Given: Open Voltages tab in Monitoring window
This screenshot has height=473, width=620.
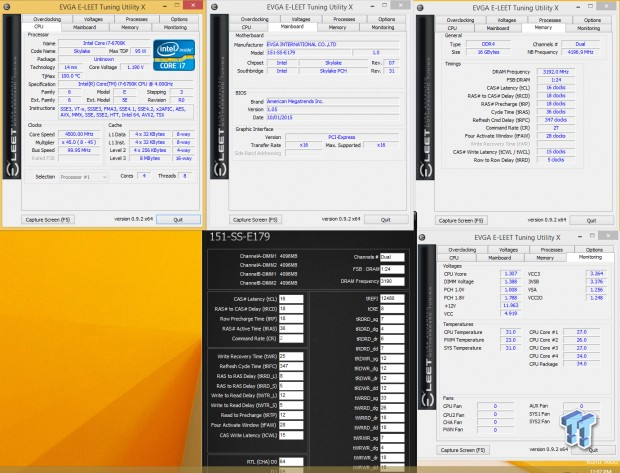Looking at the screenshot, I should (x=508, y=250).
